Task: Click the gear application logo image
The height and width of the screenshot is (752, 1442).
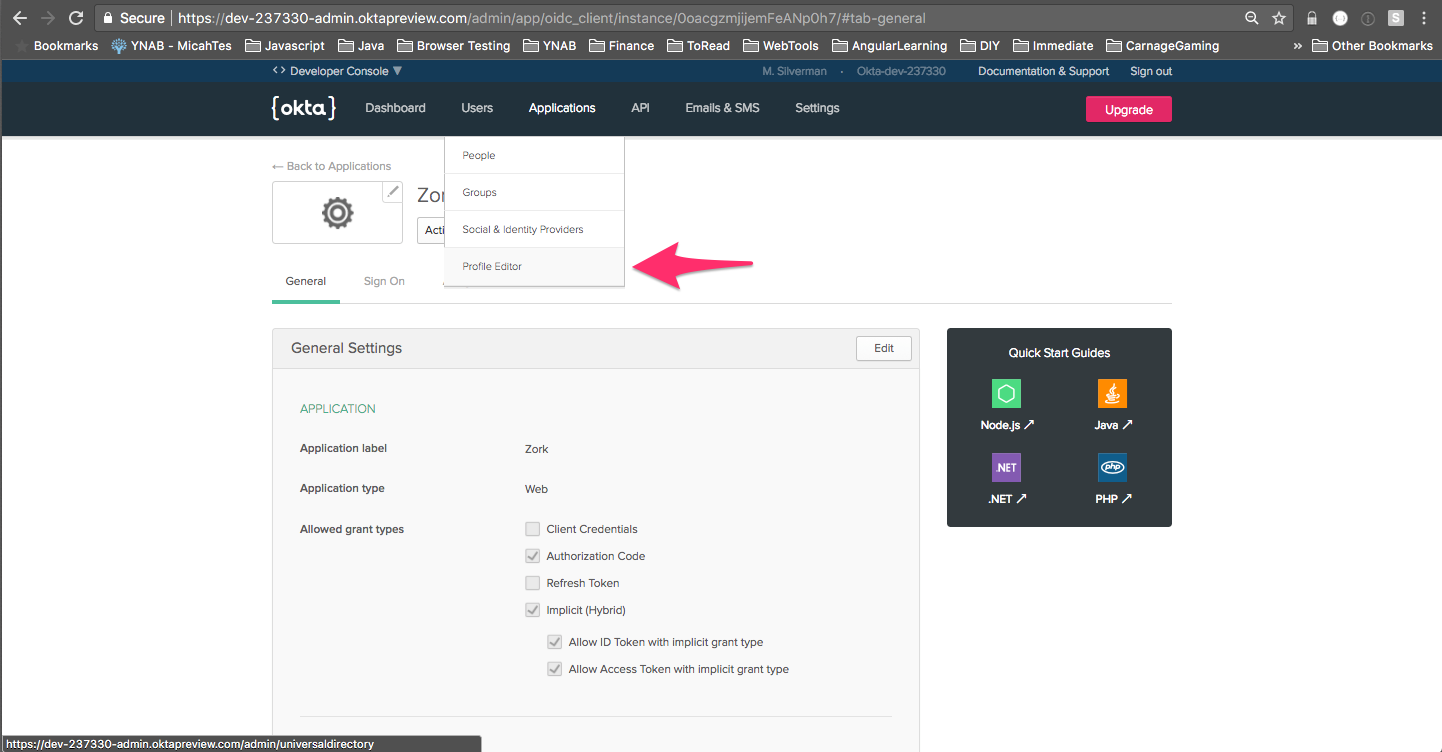Action: (338, 213)
